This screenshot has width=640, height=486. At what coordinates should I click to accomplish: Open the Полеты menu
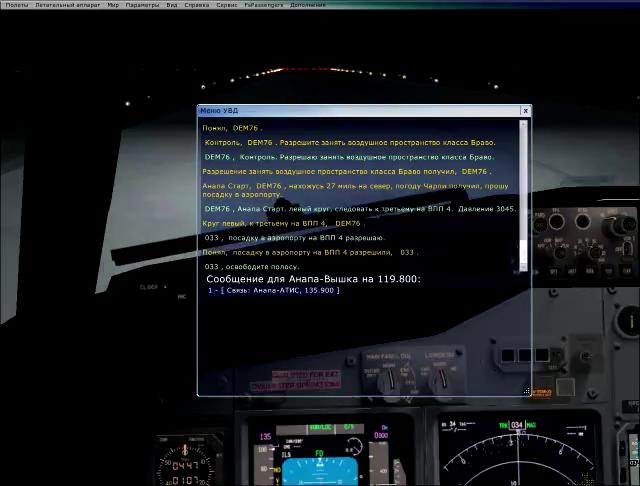[x=17, y=5]
